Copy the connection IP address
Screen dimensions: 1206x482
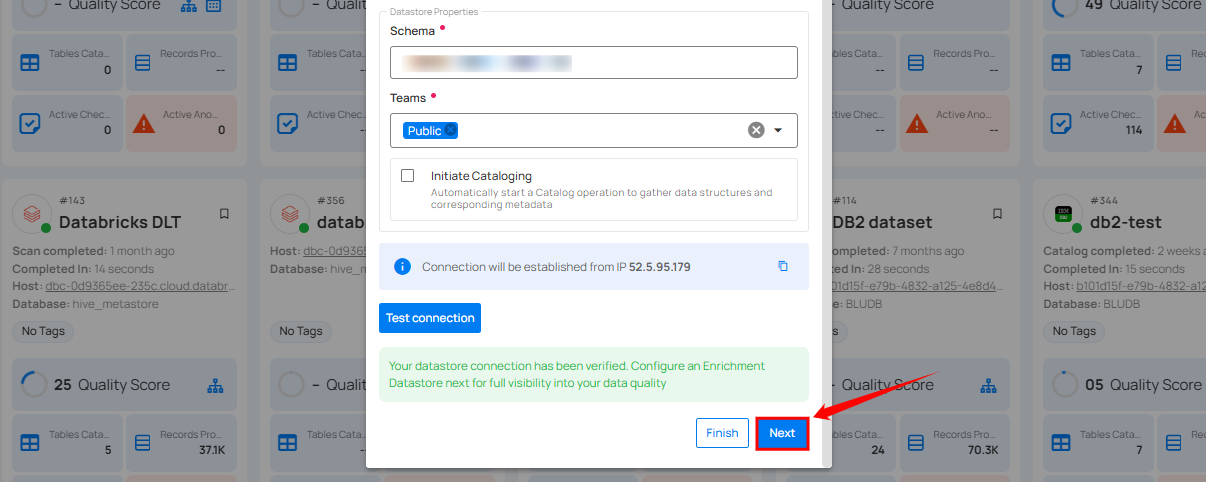coord(783,266)
